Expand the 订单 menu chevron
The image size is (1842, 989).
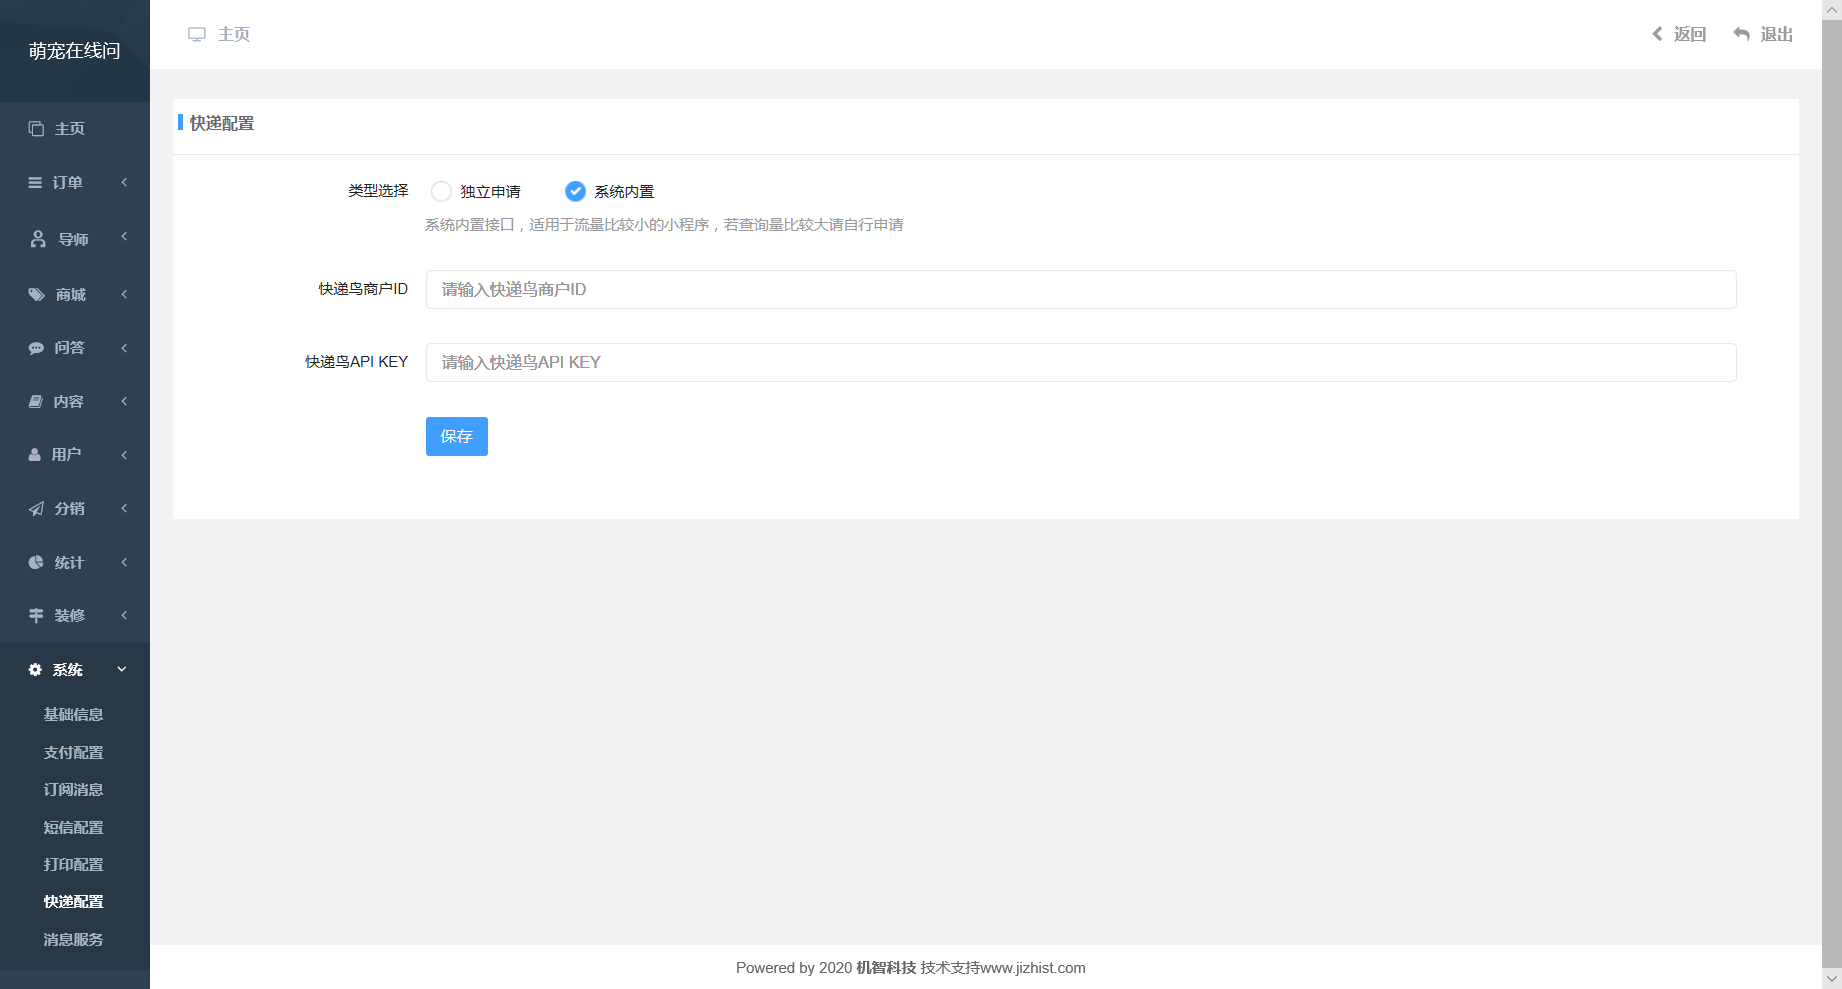pyautogui.click(x=124, y=182)
